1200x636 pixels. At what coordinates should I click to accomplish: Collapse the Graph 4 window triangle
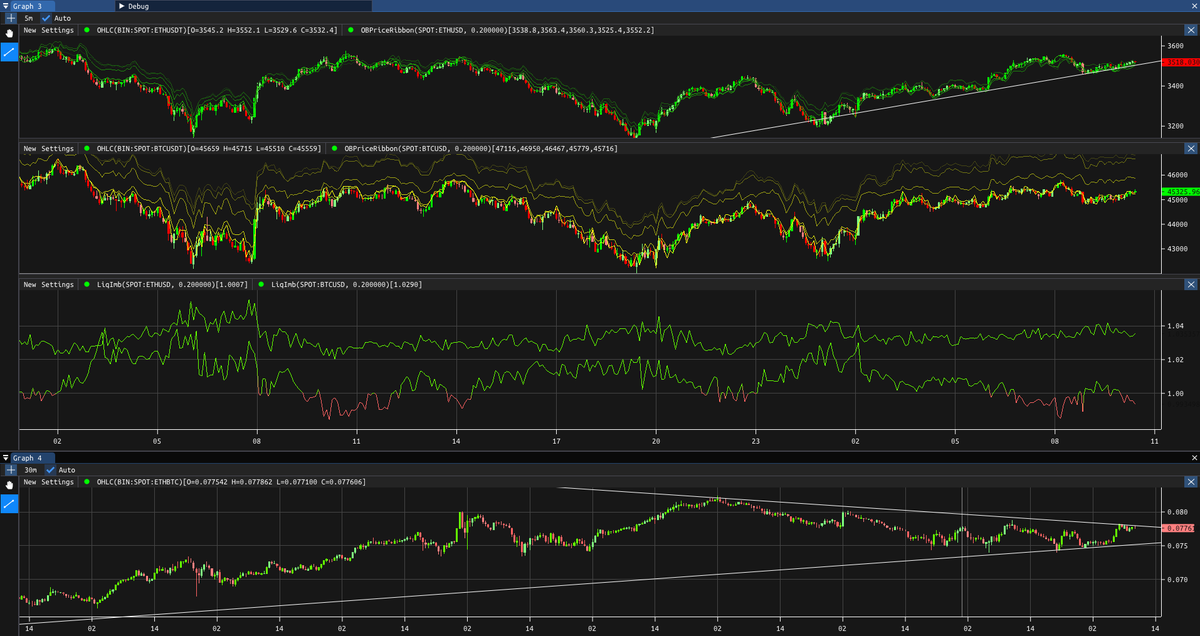[5, 458]
